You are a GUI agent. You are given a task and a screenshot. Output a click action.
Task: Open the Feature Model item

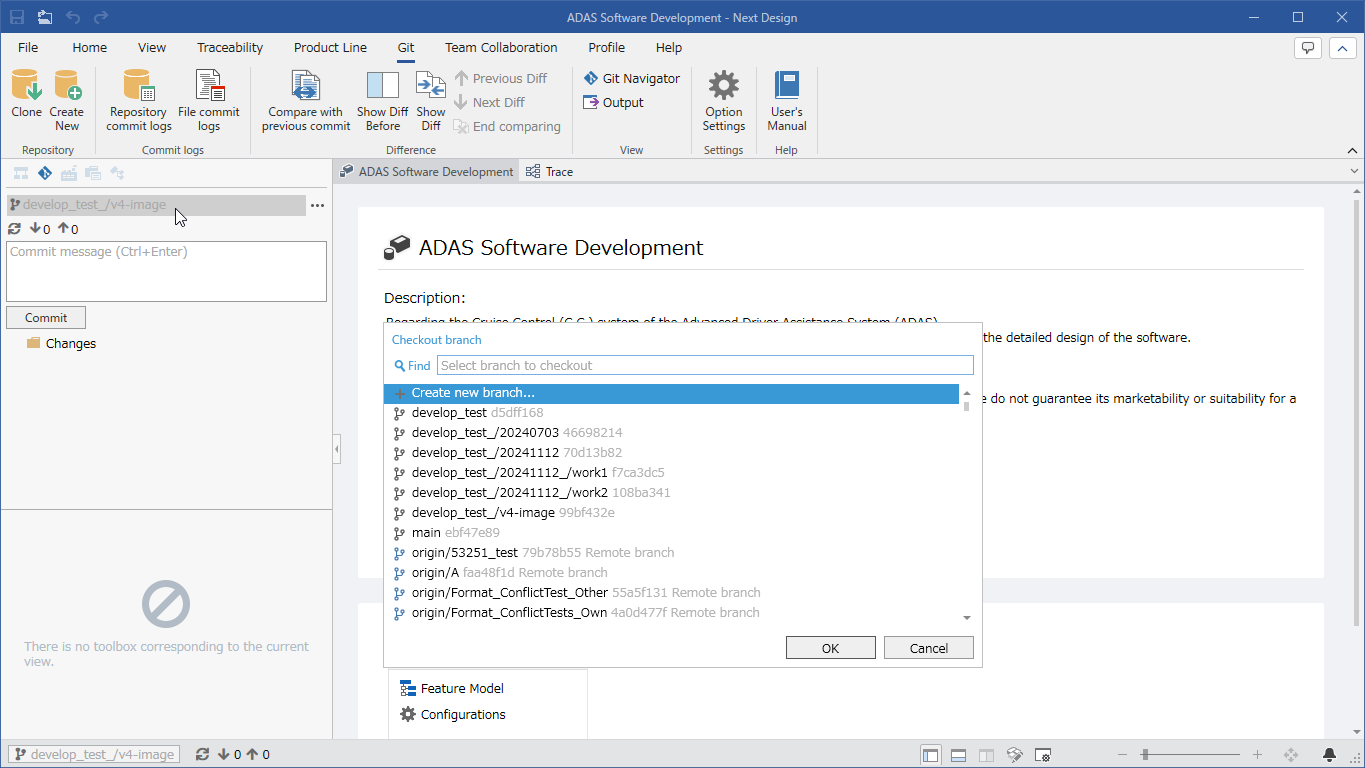tap(452, 688)
